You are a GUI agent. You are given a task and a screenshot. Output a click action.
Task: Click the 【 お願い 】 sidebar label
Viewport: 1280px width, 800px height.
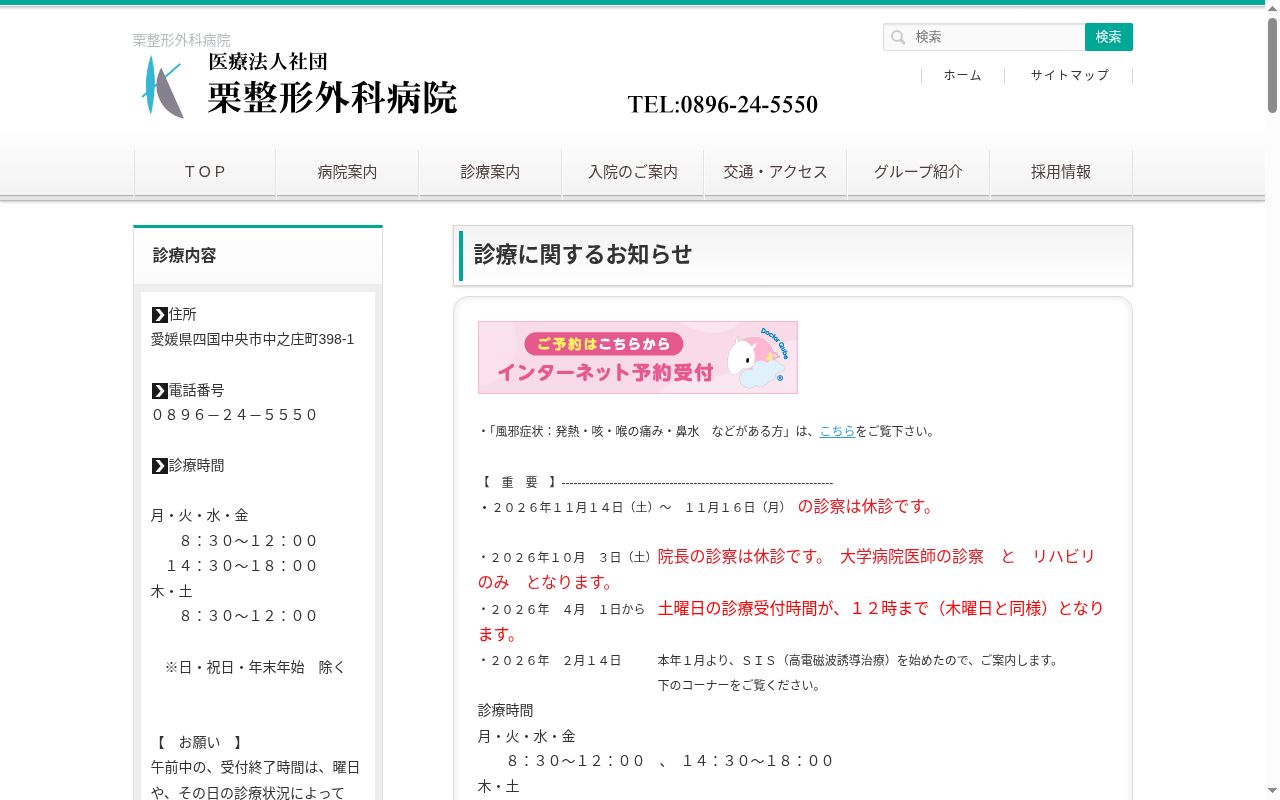click(x=199, y=743)
